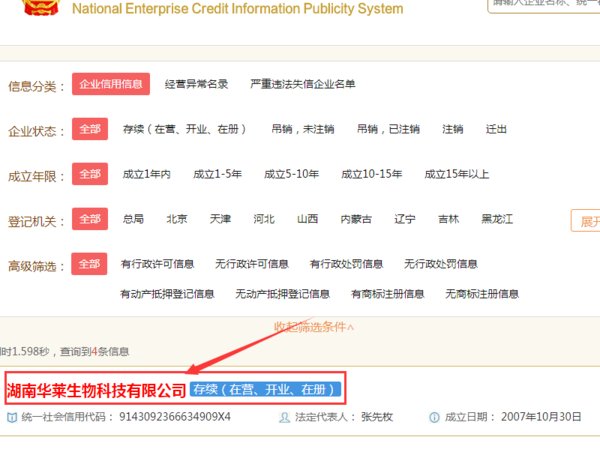Filter by 无商标注册信息
The image size is (600, 449).
tap(482, 294)
